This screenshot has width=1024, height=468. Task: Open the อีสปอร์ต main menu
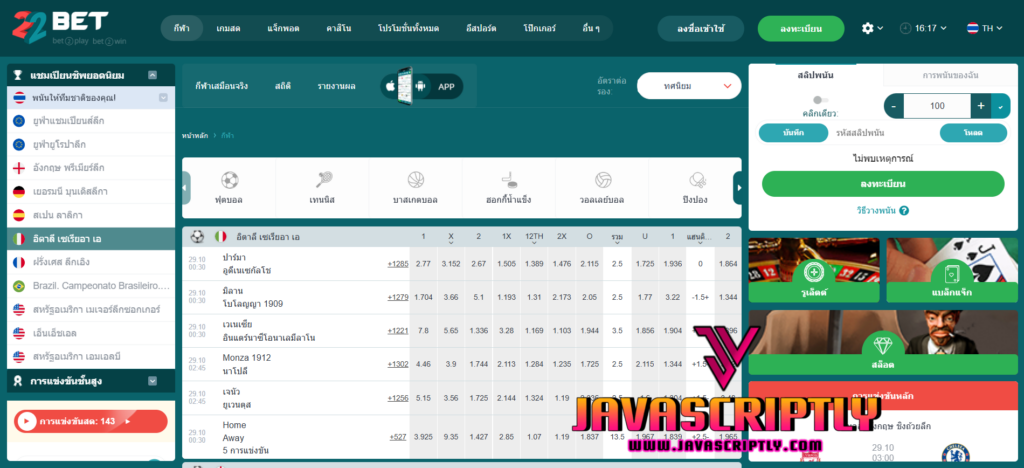482,28
